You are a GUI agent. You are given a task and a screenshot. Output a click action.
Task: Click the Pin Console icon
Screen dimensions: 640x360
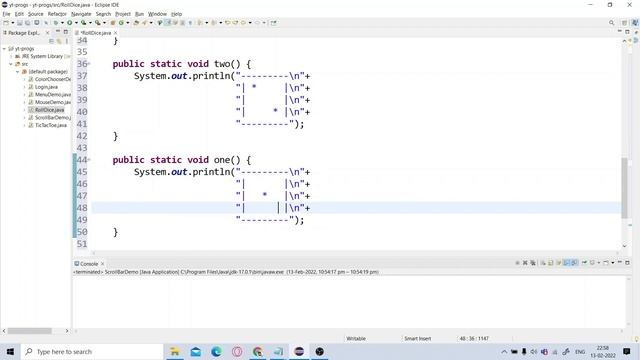click(584, 263)
